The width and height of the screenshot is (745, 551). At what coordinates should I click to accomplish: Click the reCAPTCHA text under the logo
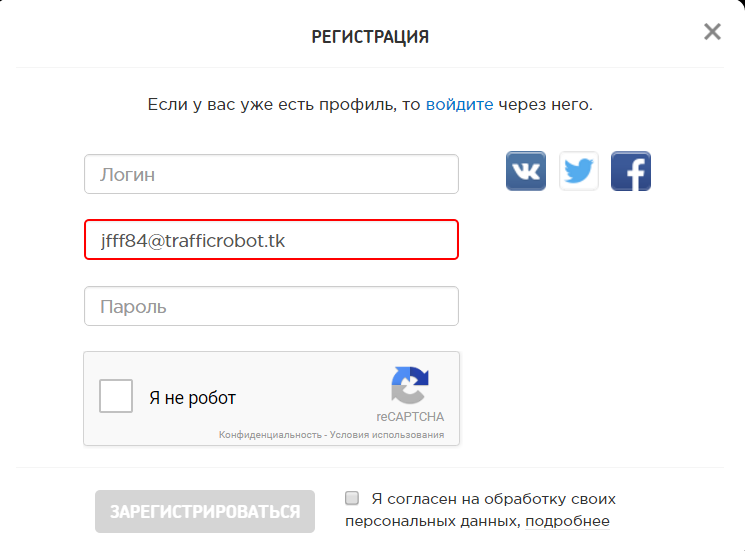[x=410, y=417]
